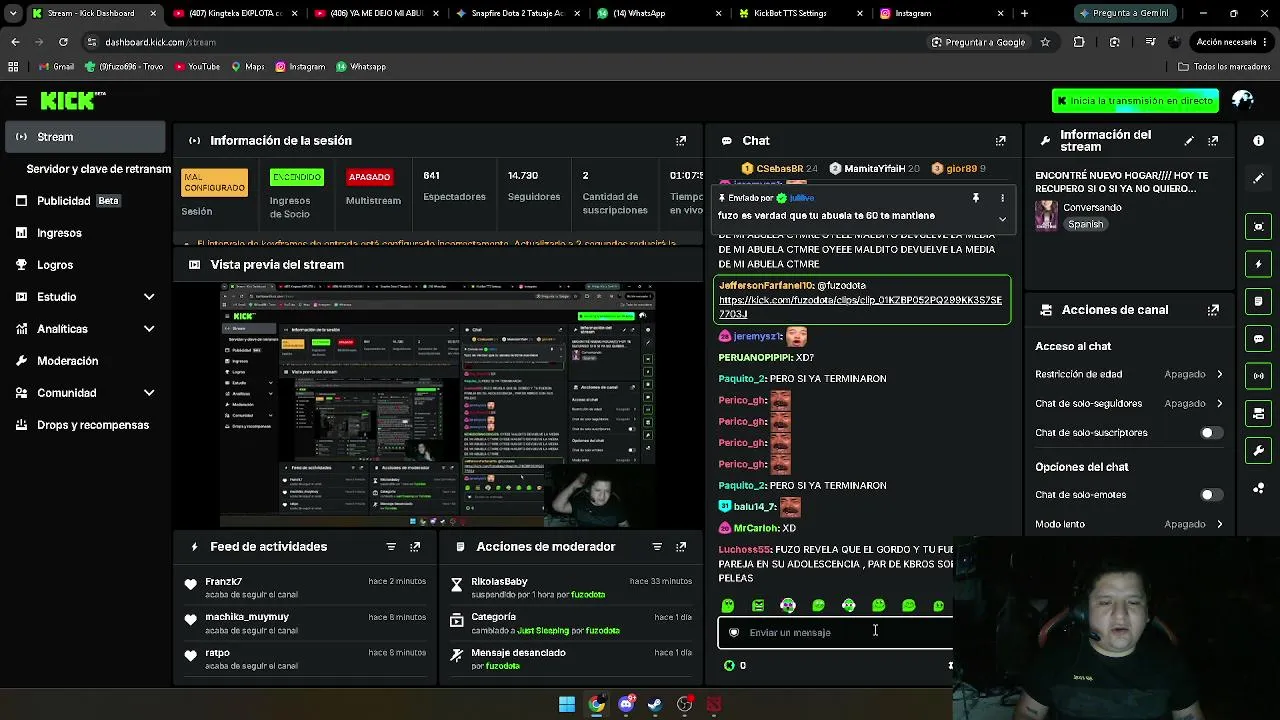Turn on Chat de solo-suscriptores
This screenshot has height=720, width=1280.
1211,433
